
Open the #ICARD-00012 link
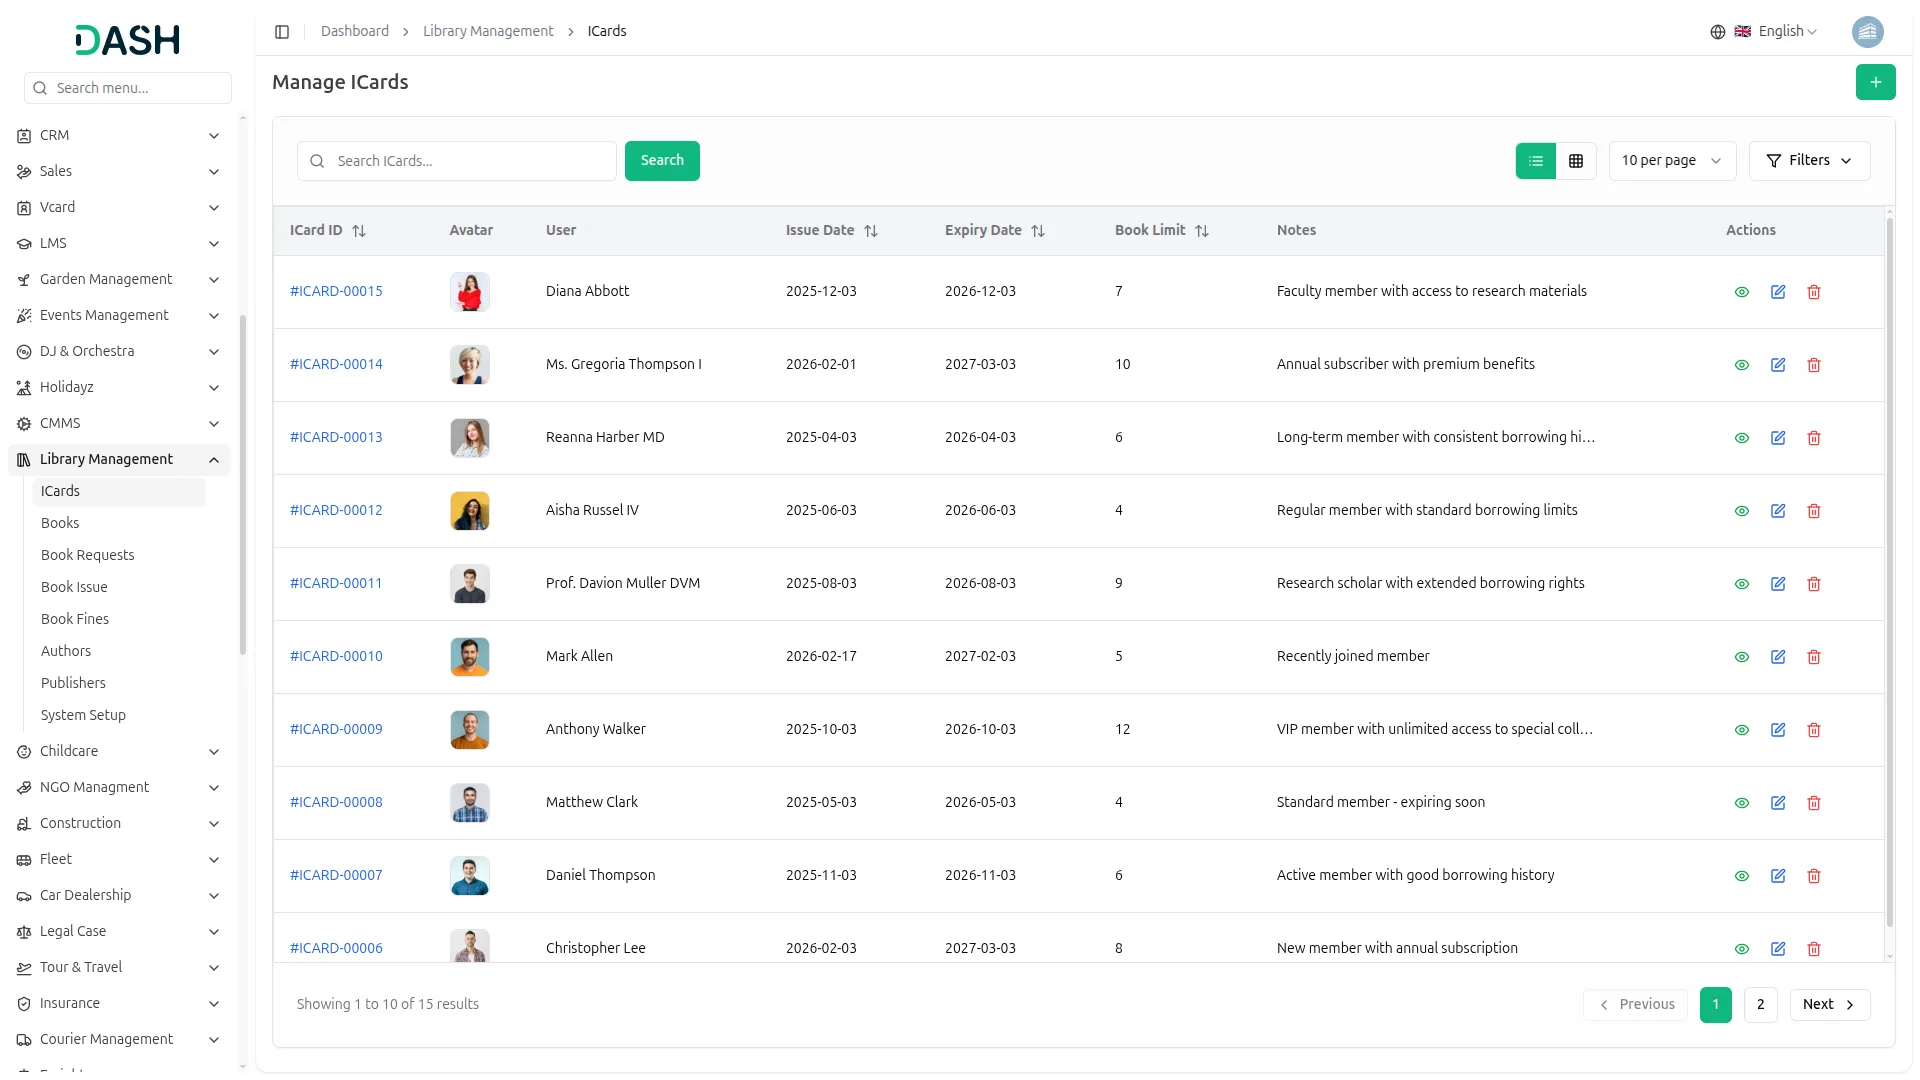point(336,510)
